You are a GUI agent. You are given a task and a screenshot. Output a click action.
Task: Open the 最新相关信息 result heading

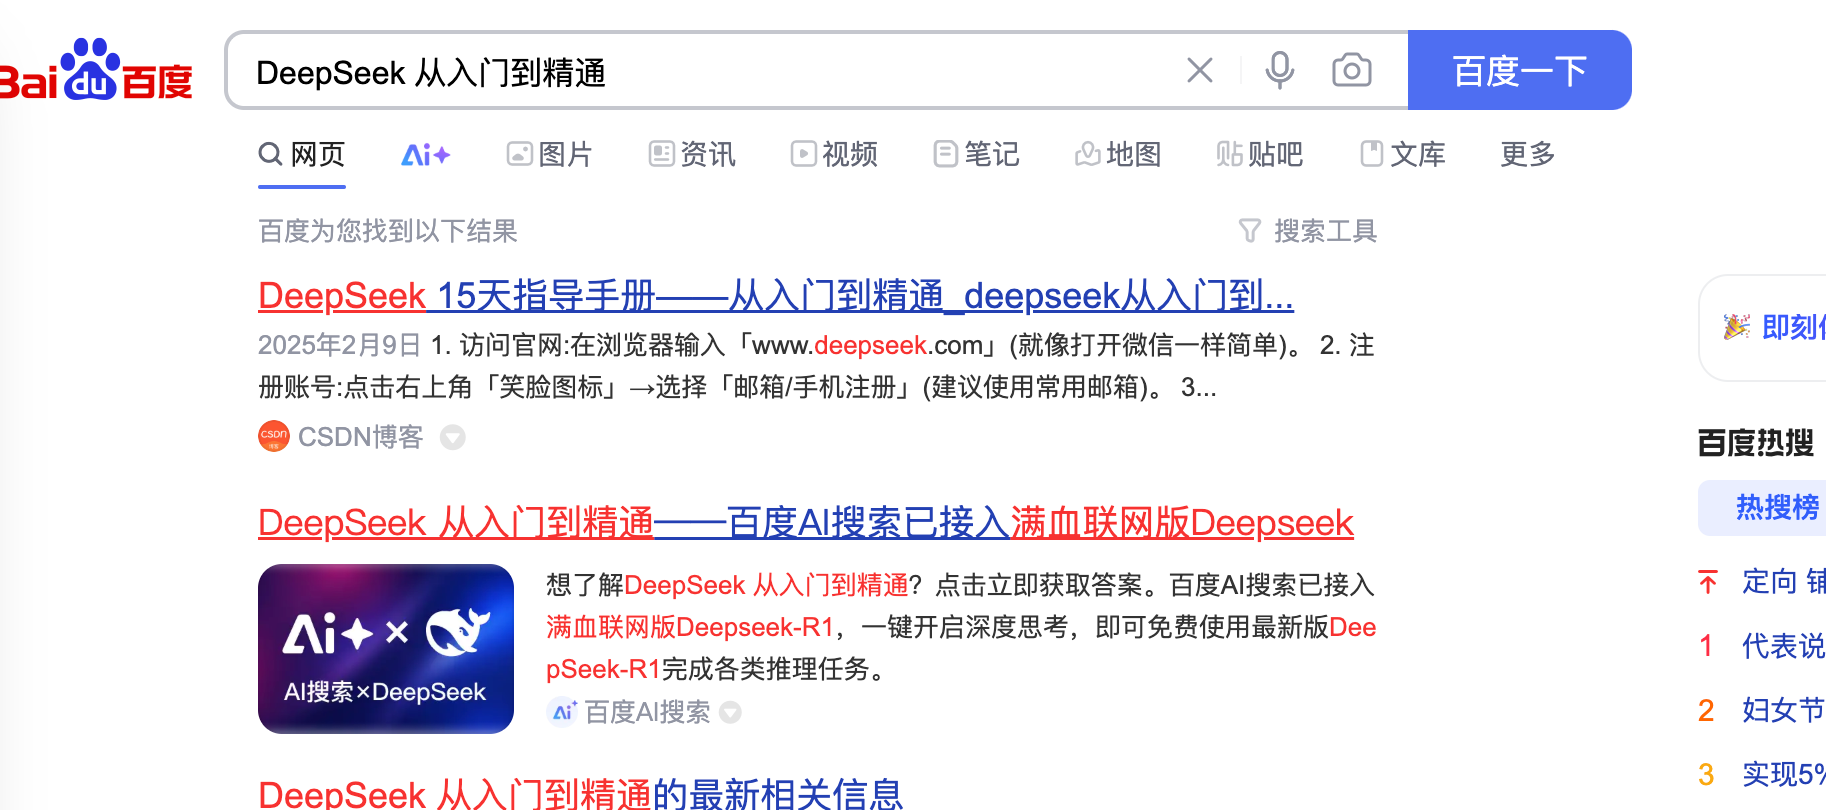[x=580, y=795]
